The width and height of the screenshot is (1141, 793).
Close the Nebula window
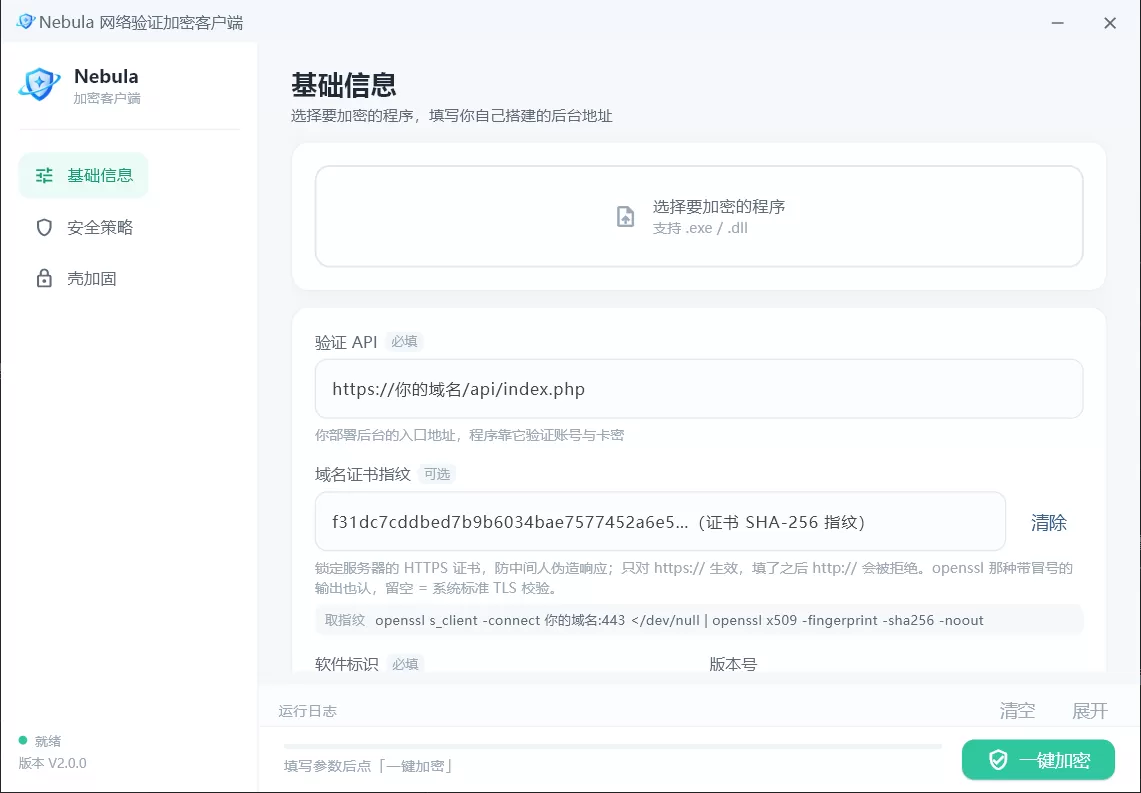pos(1110,23)
